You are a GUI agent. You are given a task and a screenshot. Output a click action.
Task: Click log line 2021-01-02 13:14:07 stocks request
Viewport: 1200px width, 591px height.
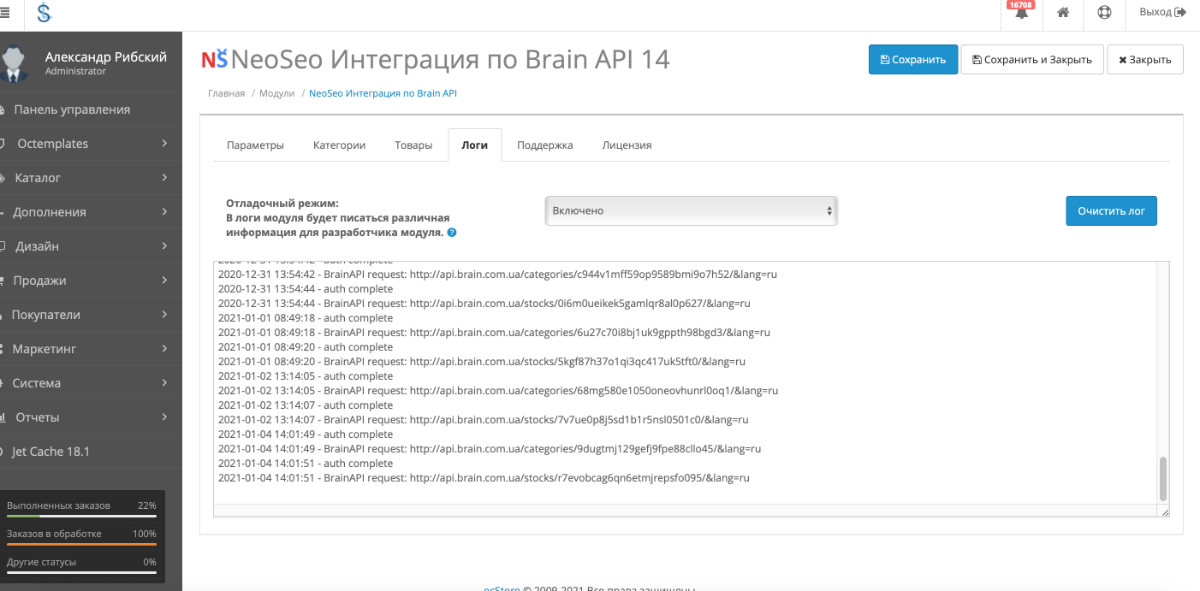[x=483, y=420]
